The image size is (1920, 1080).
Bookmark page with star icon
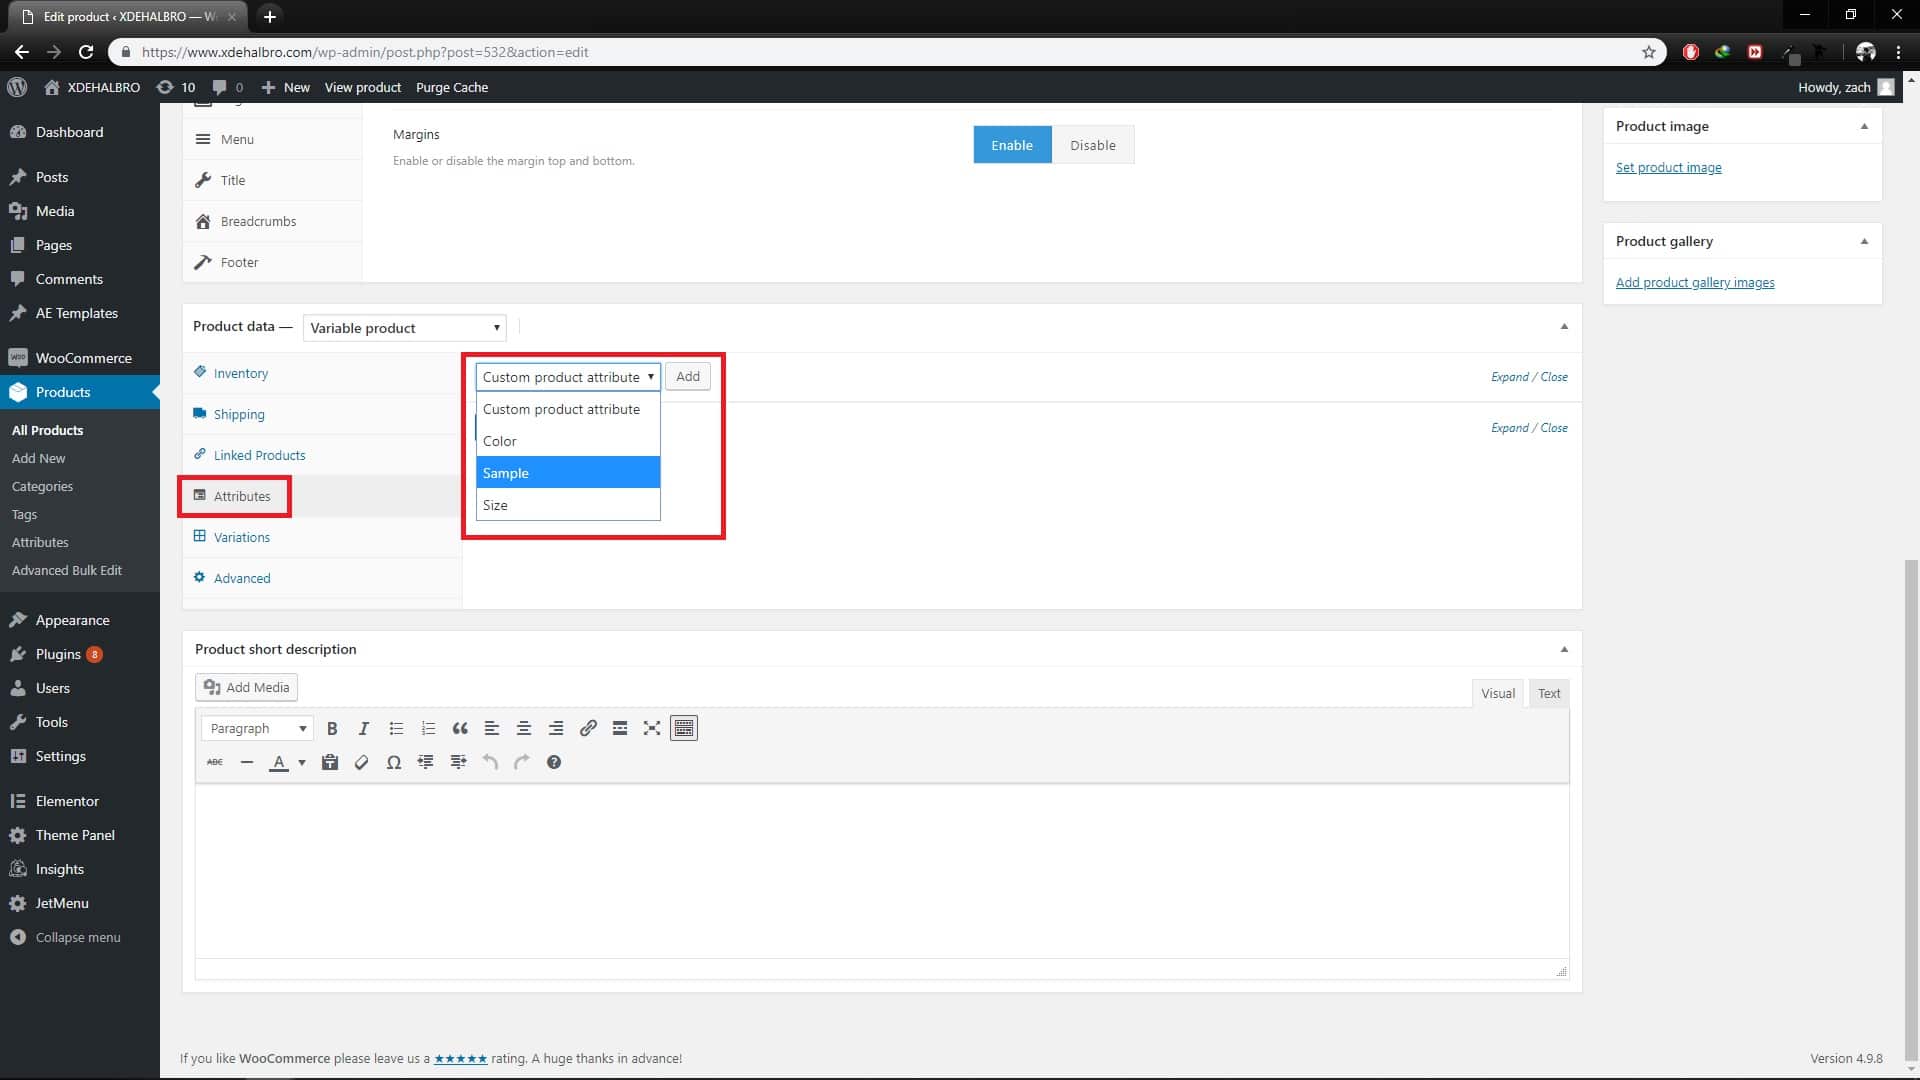click(1649, 52)
